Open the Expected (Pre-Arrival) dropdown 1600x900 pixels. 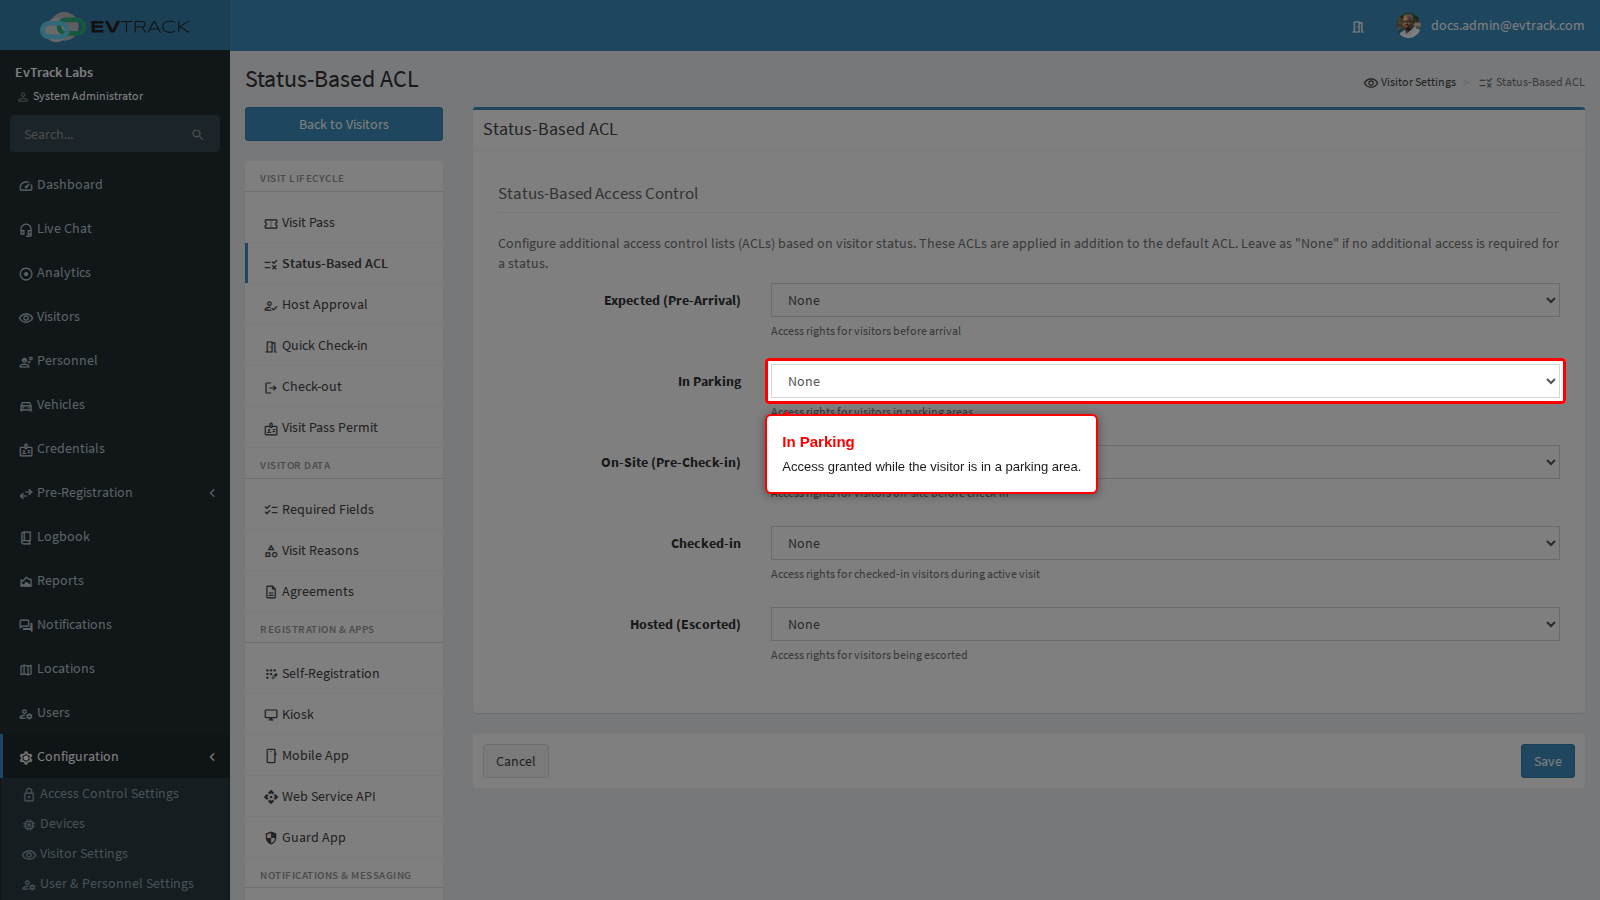[1165, 300]
